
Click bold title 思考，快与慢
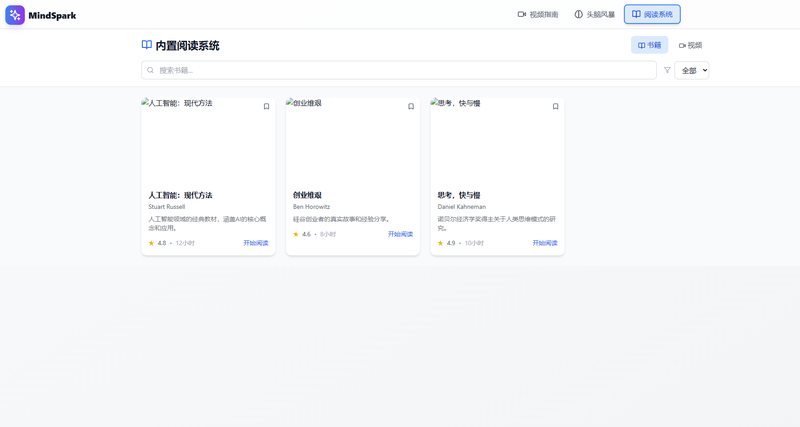[x=459, y=195]
